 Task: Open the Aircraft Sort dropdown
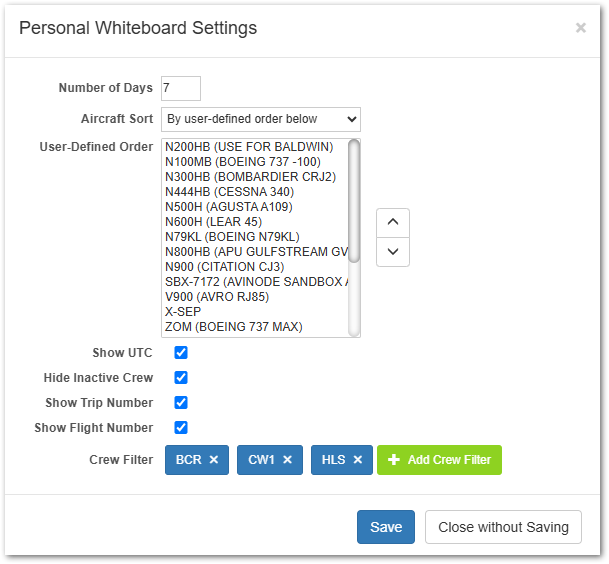pos(260,119)
